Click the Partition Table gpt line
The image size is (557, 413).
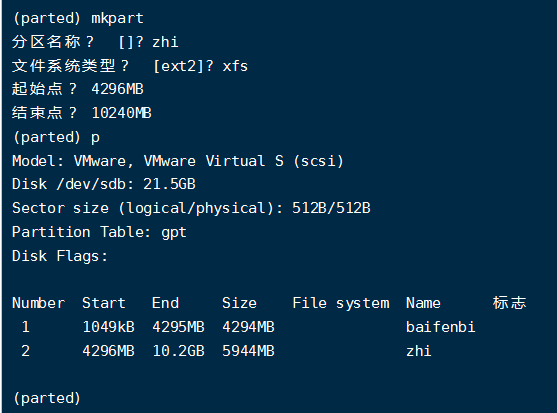(99, 232)
